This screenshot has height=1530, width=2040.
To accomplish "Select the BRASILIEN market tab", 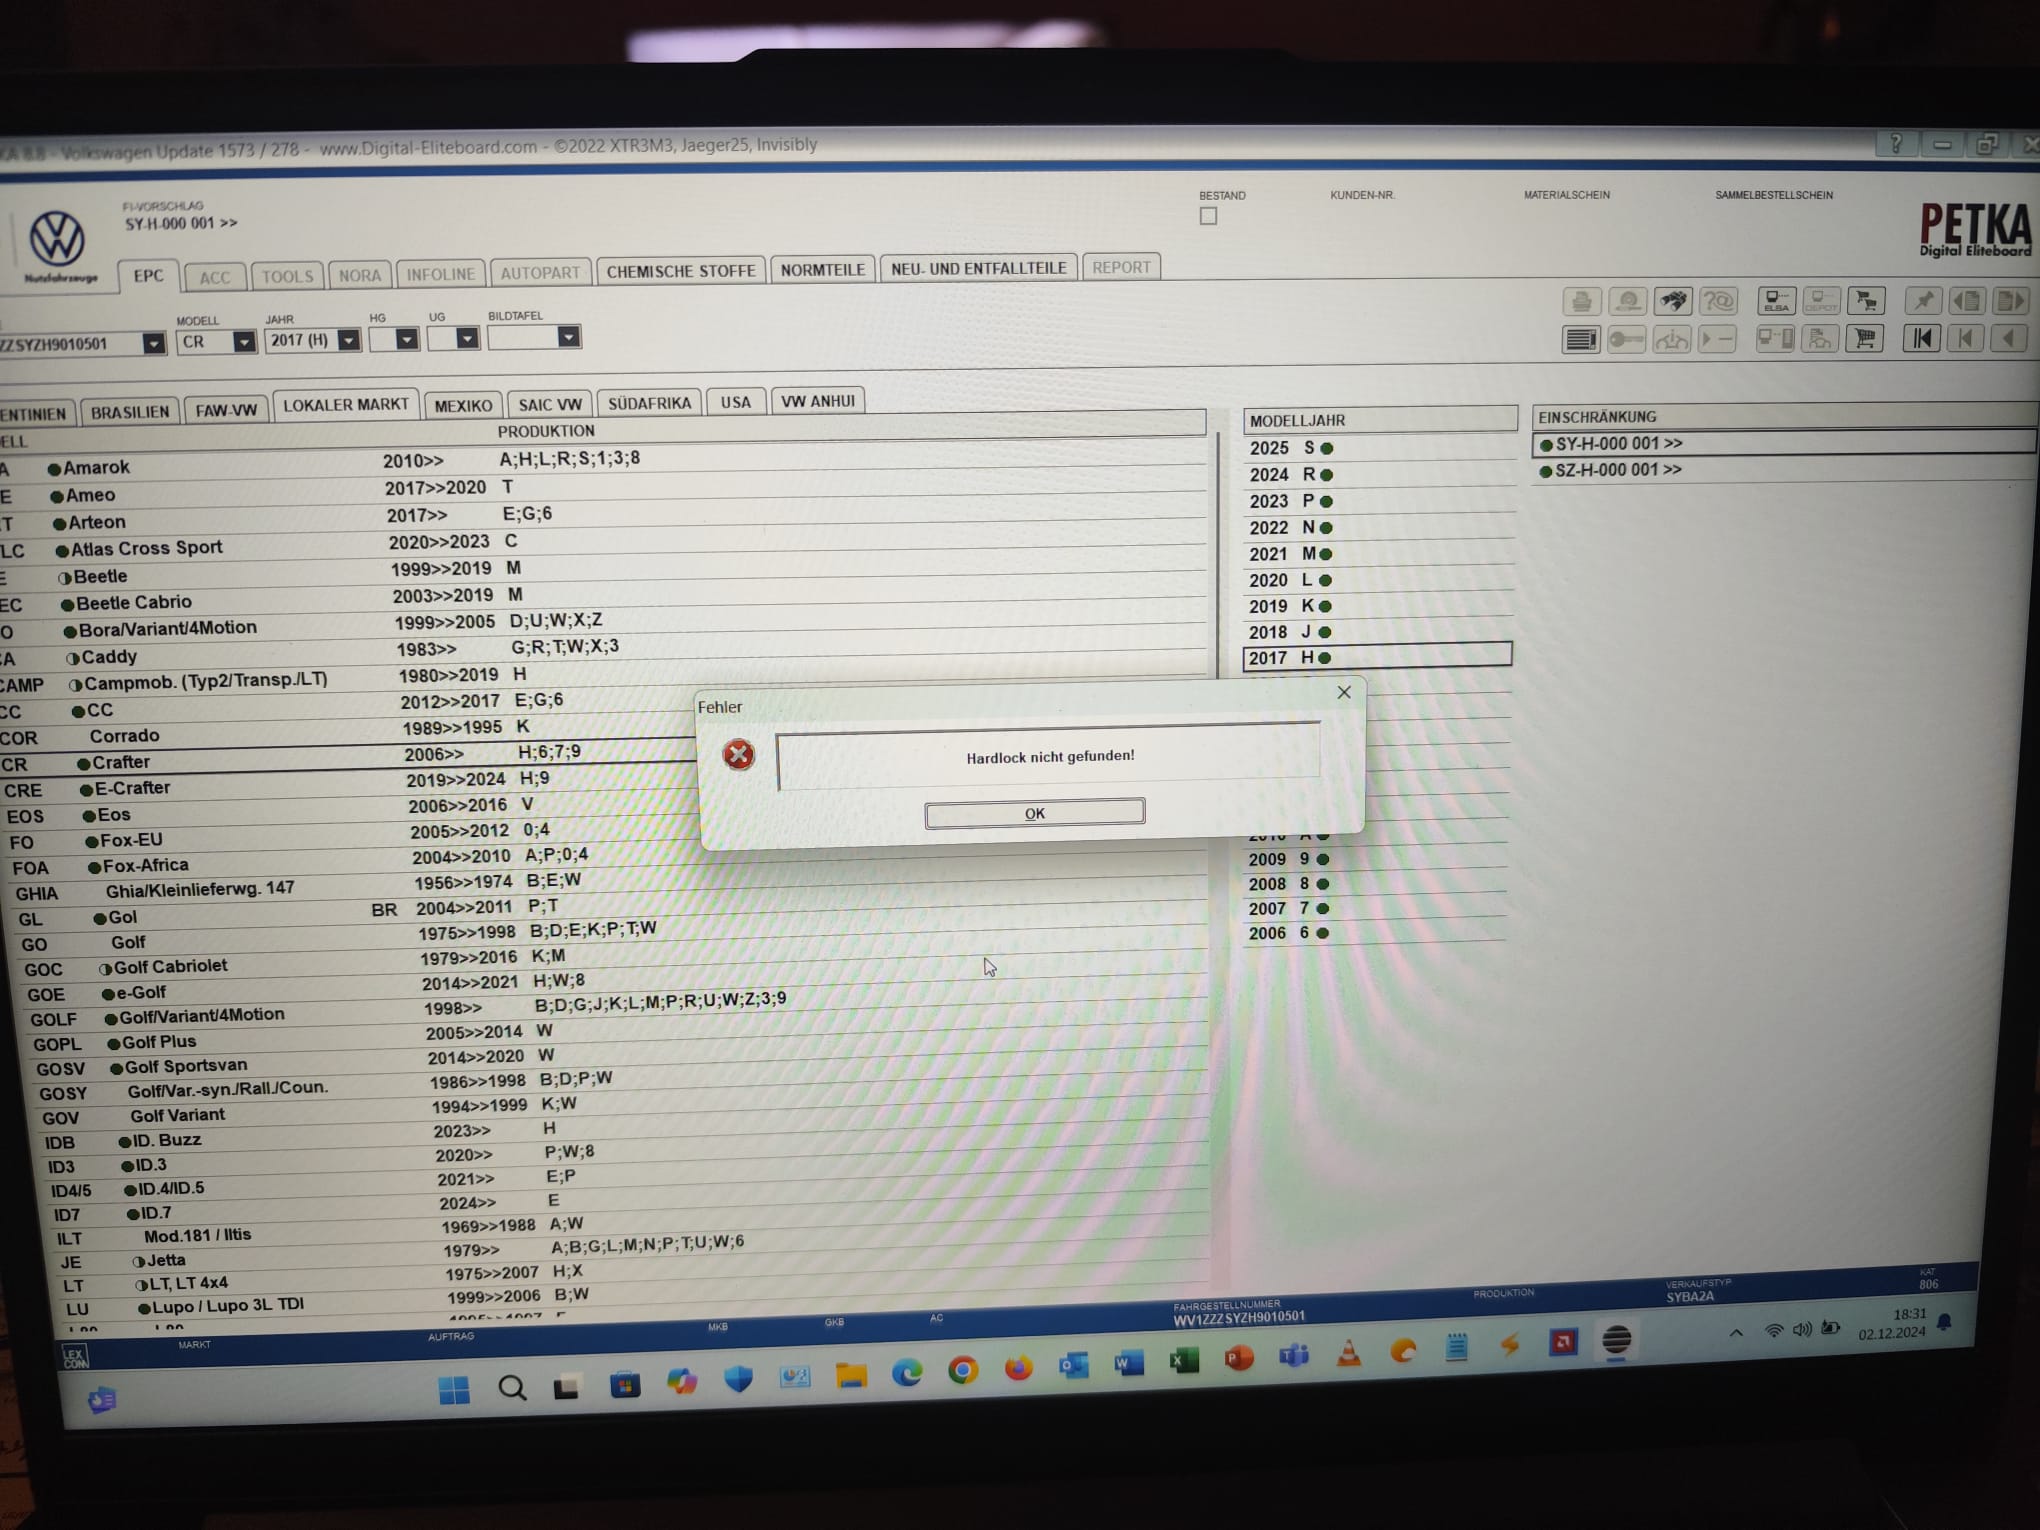I will click(130, 412).
